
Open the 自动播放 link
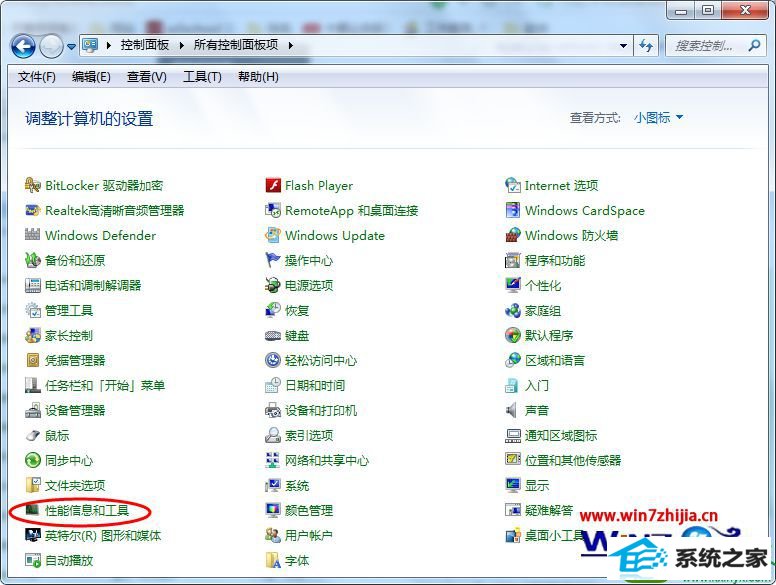[69, 561]
